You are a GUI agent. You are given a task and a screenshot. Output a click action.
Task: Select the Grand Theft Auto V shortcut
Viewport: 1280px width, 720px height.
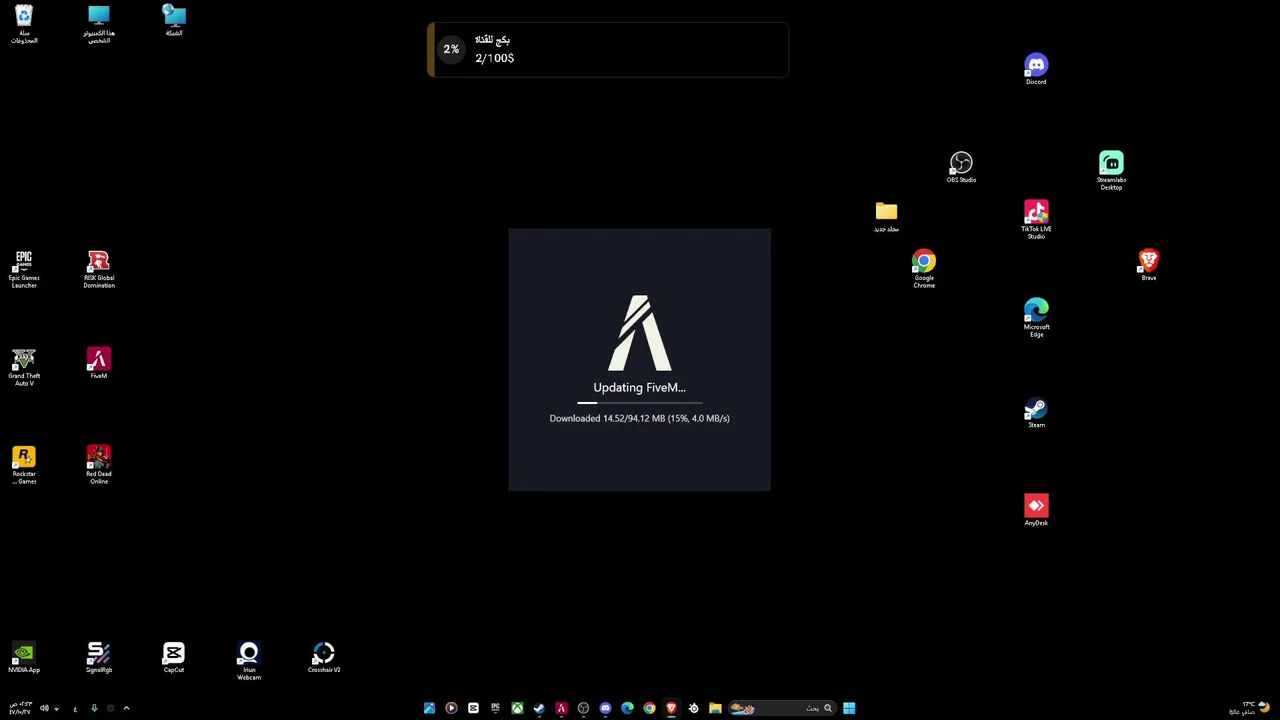coord(24,367)
